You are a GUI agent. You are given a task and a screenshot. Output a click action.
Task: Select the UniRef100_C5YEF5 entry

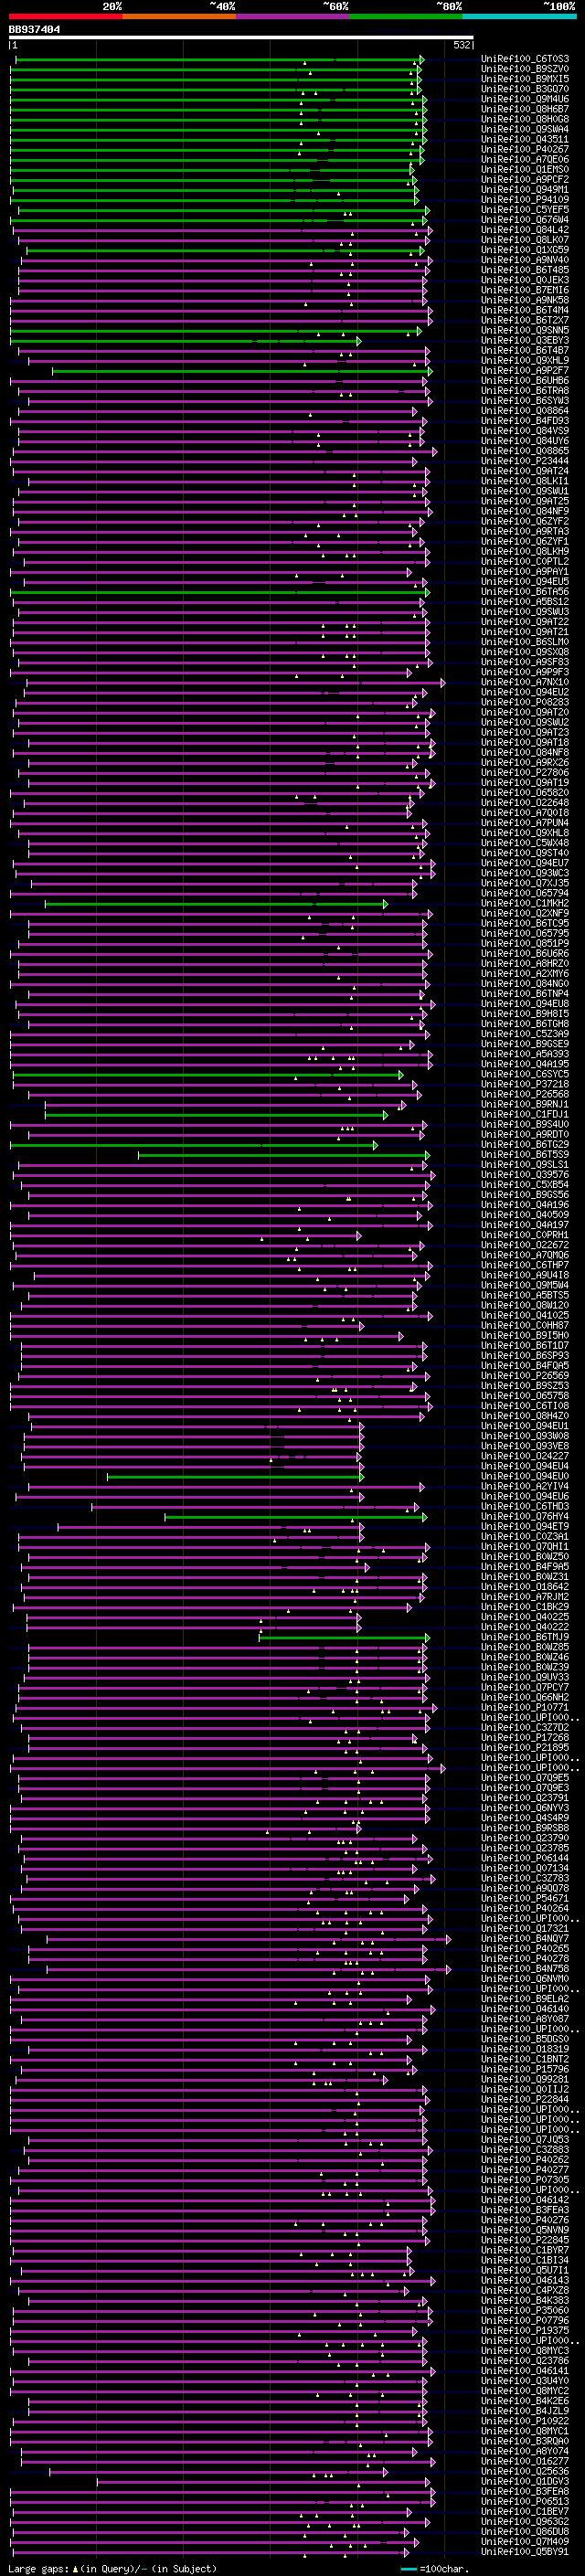[525, 209]
